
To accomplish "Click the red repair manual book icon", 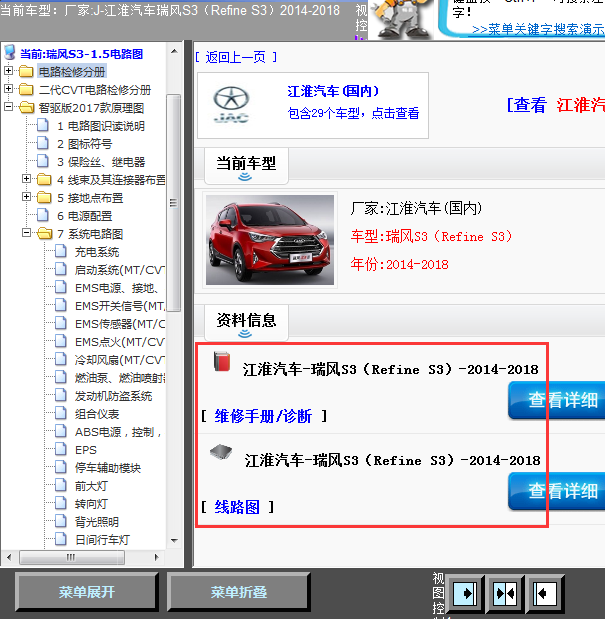I will pos(221,363).
